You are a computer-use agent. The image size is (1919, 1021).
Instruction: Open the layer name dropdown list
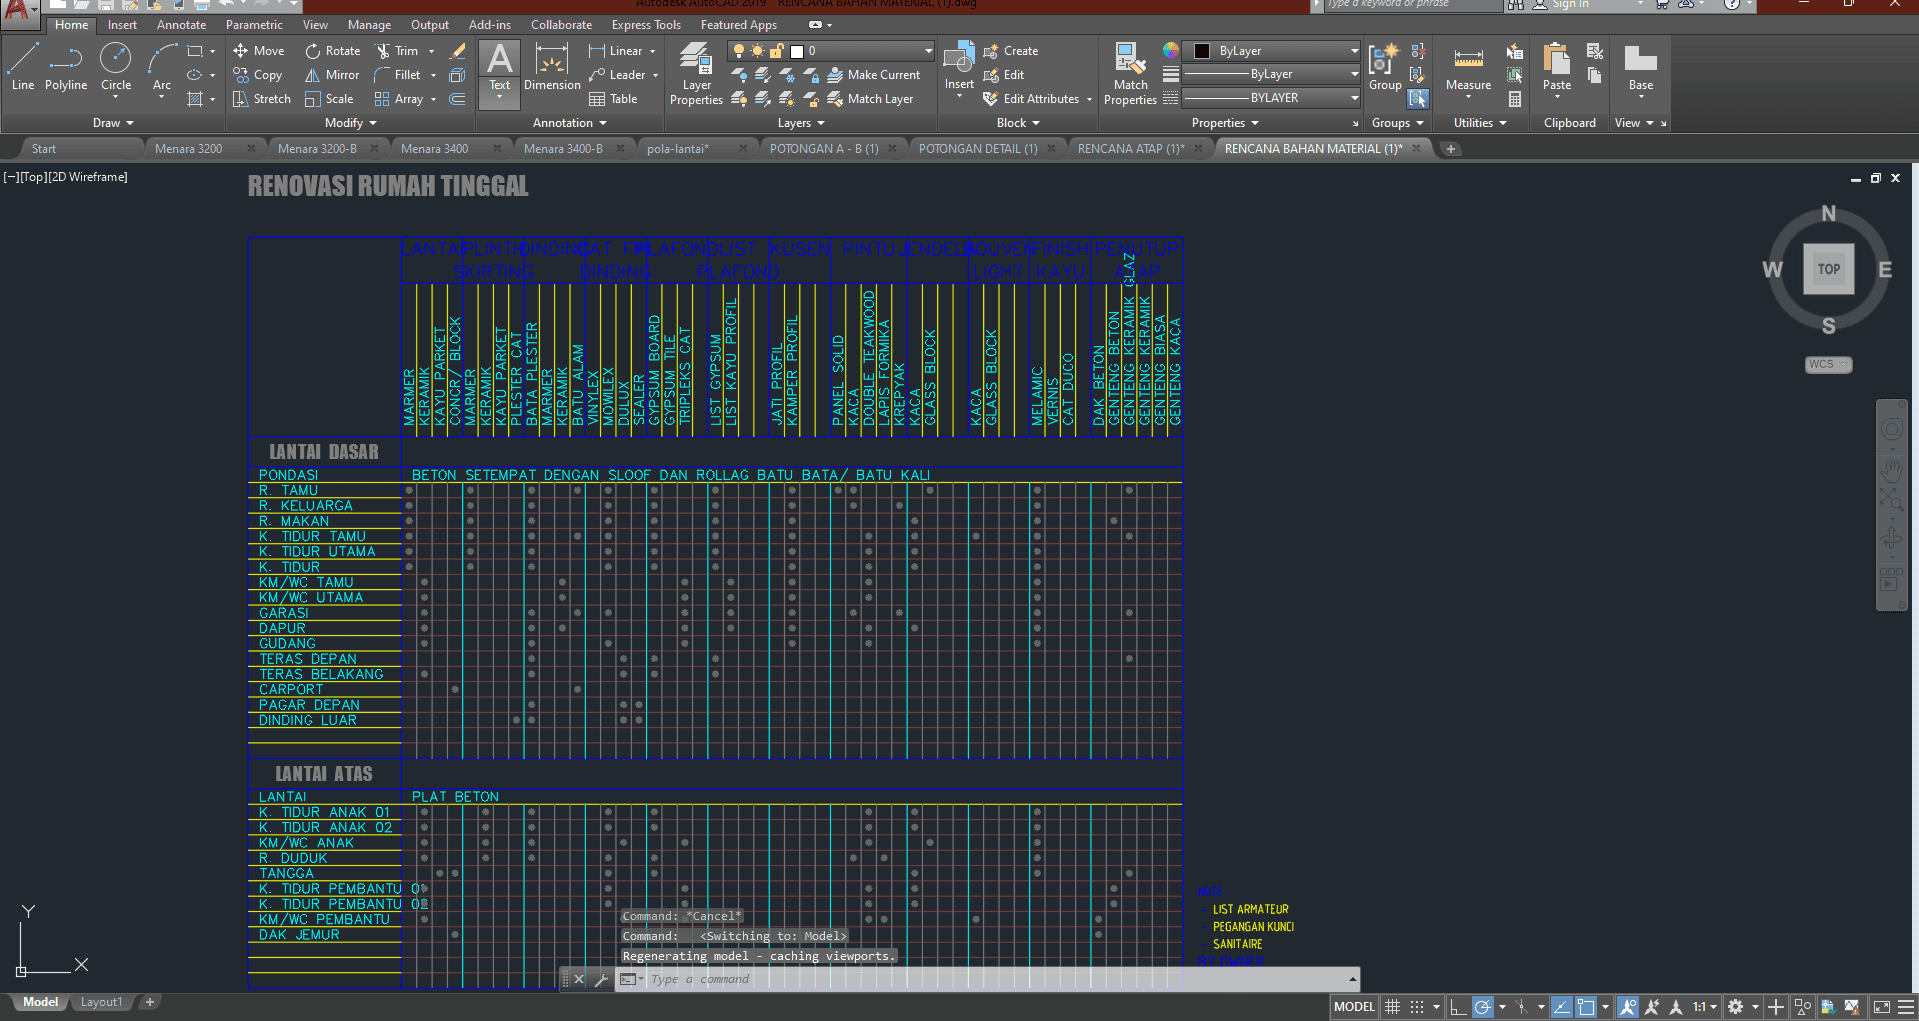point(927,51)
